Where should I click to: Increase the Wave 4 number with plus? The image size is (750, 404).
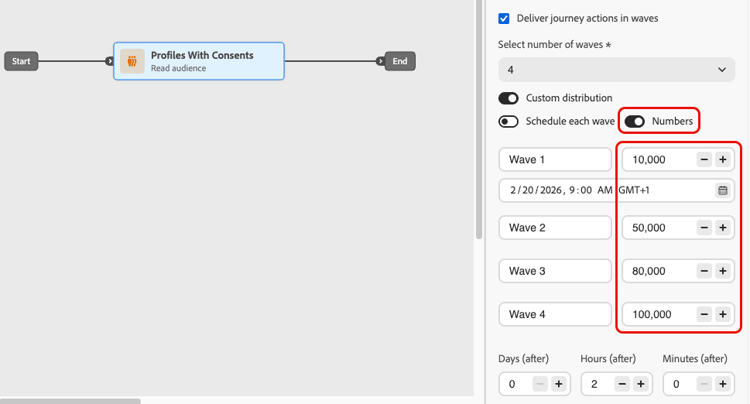click(723, 314)
